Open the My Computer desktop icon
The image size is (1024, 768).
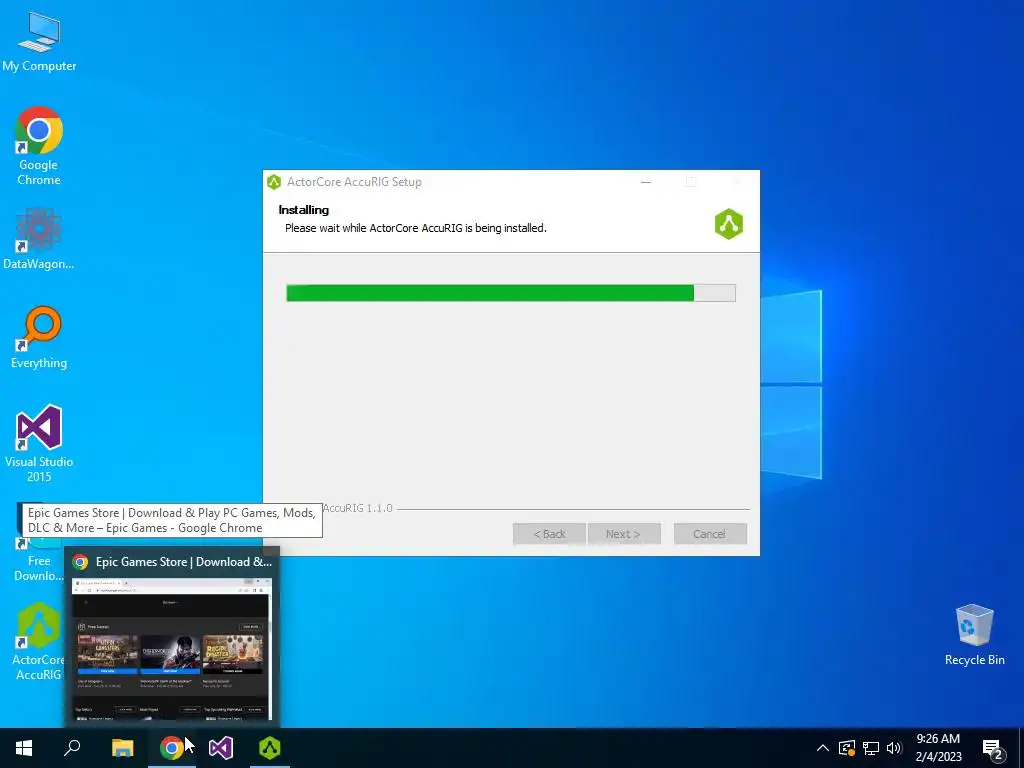point(39,41)
